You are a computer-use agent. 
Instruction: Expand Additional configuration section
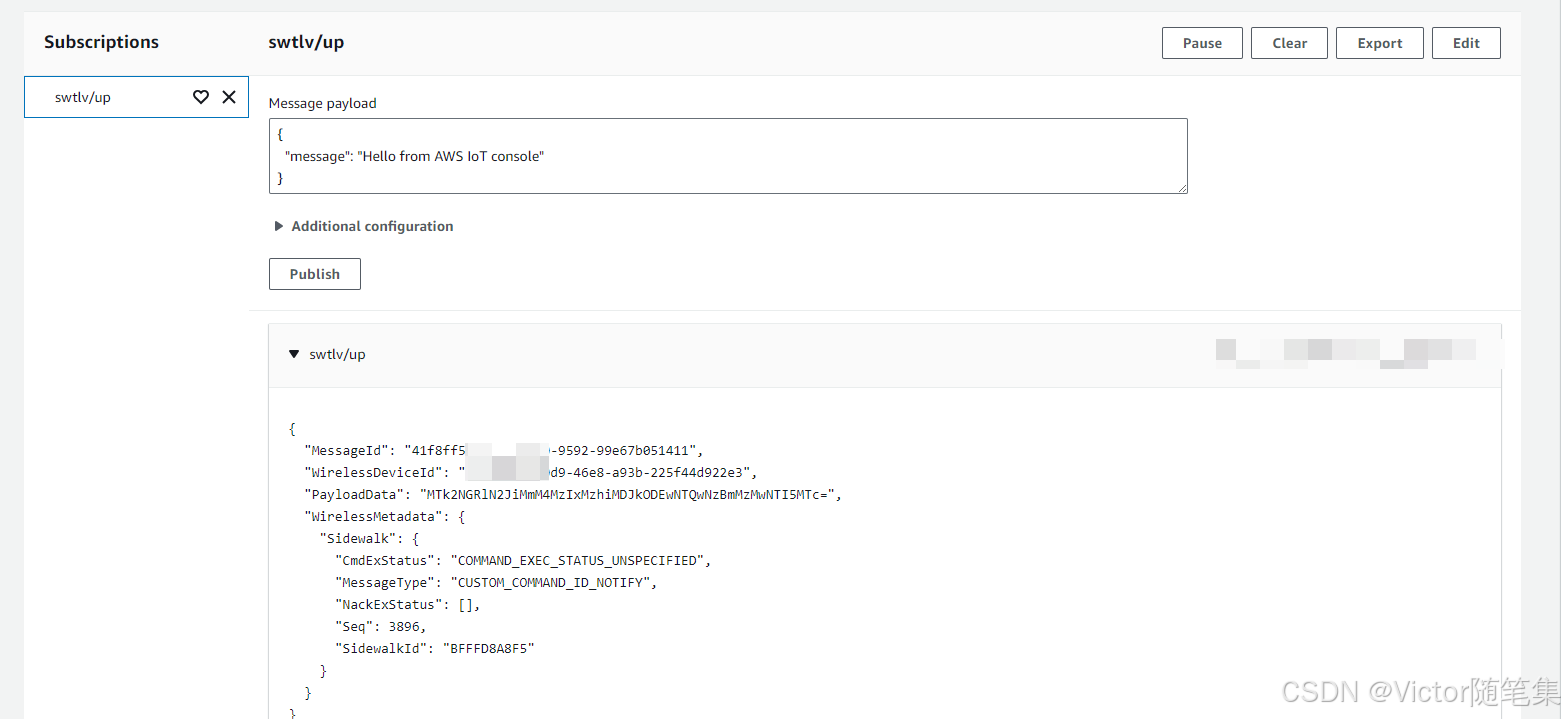[x=279, y=226]
